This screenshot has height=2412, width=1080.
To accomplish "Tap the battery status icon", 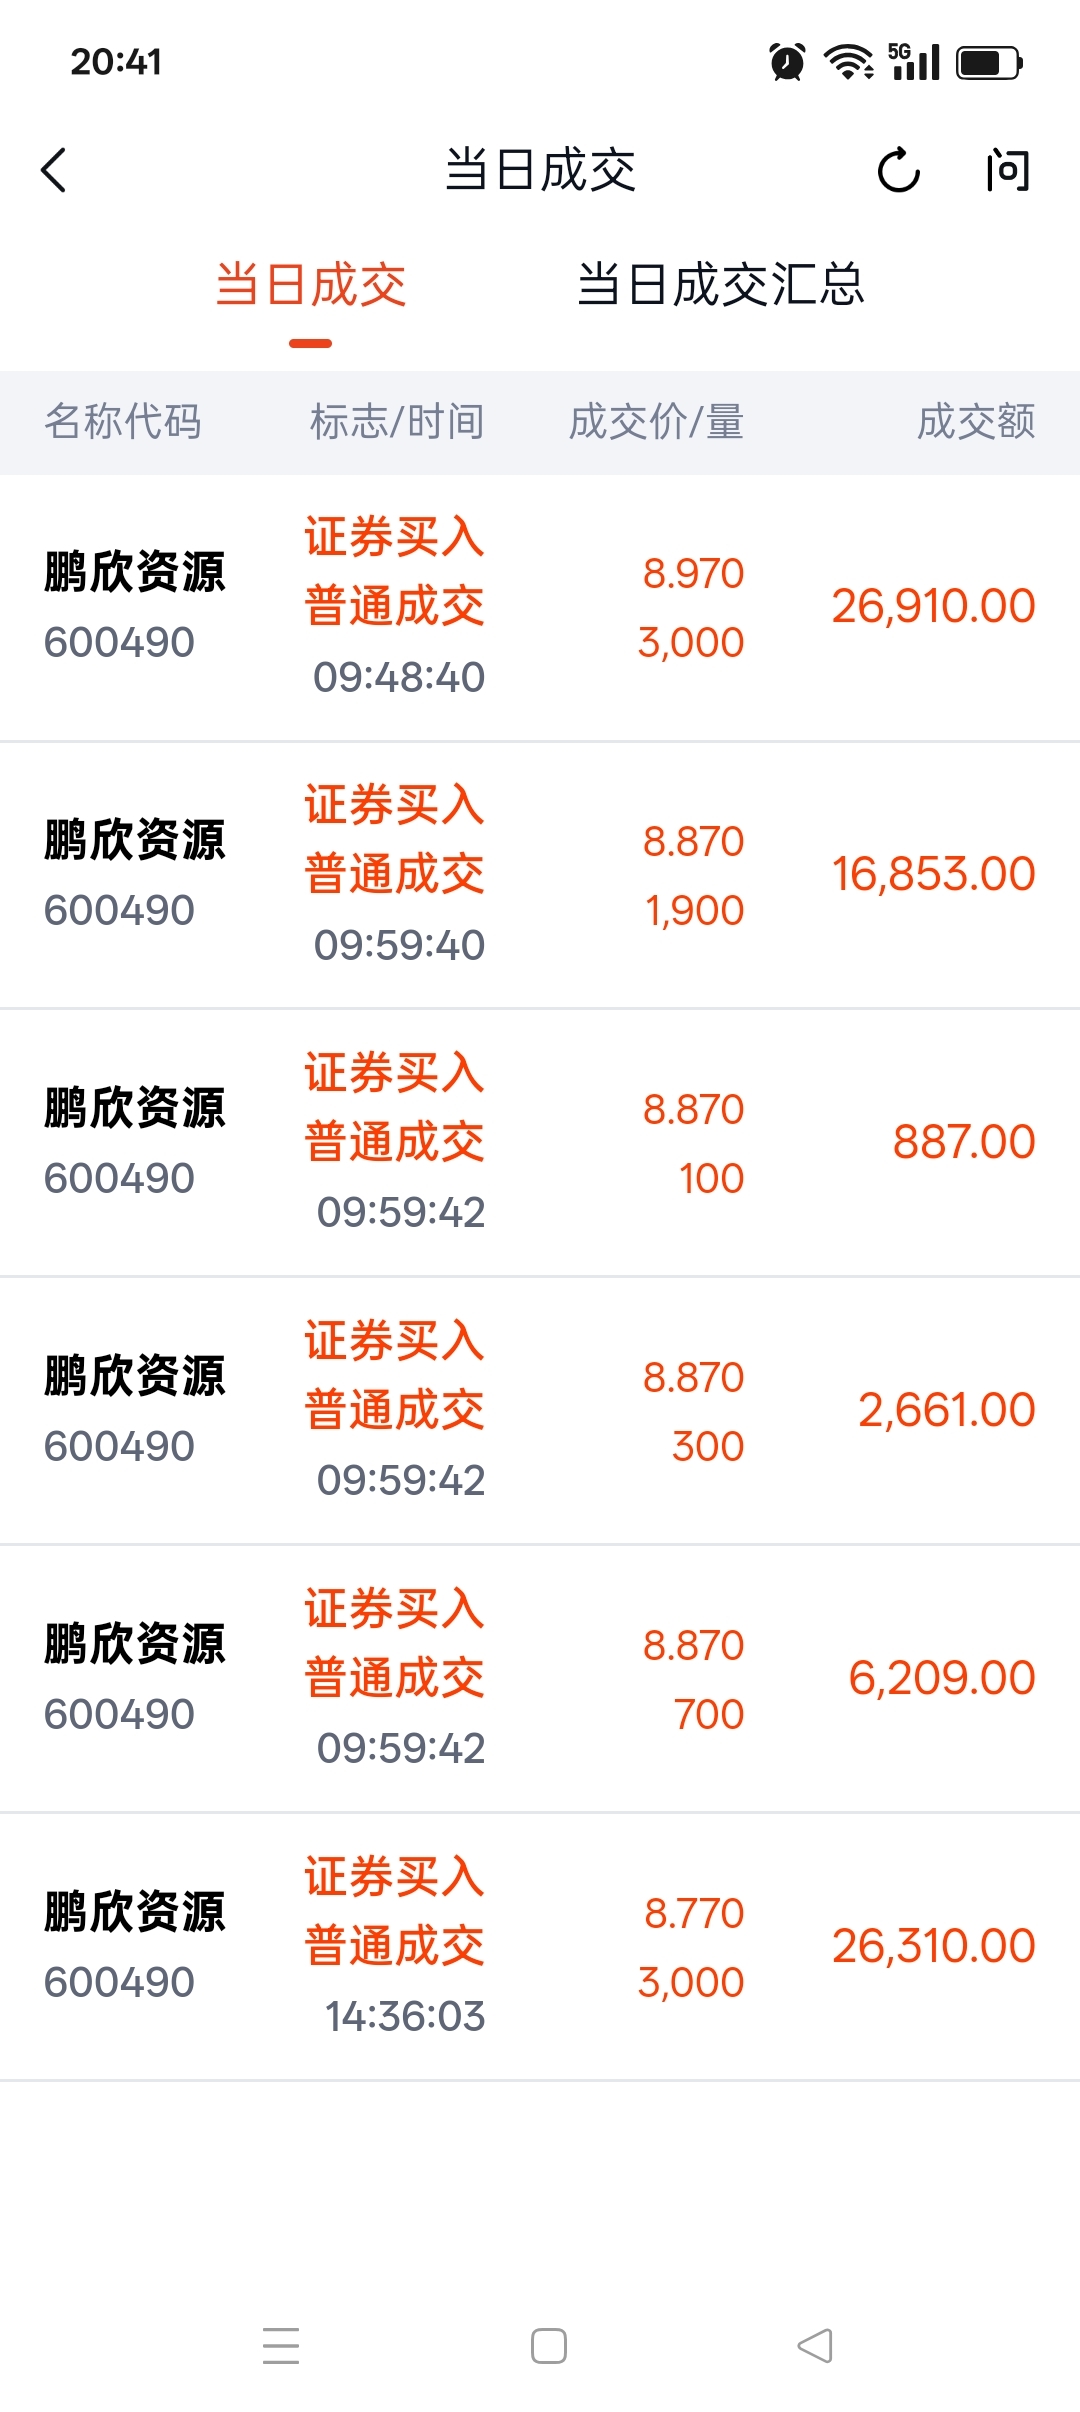I will pyautogui.click(x=989, y=63).
